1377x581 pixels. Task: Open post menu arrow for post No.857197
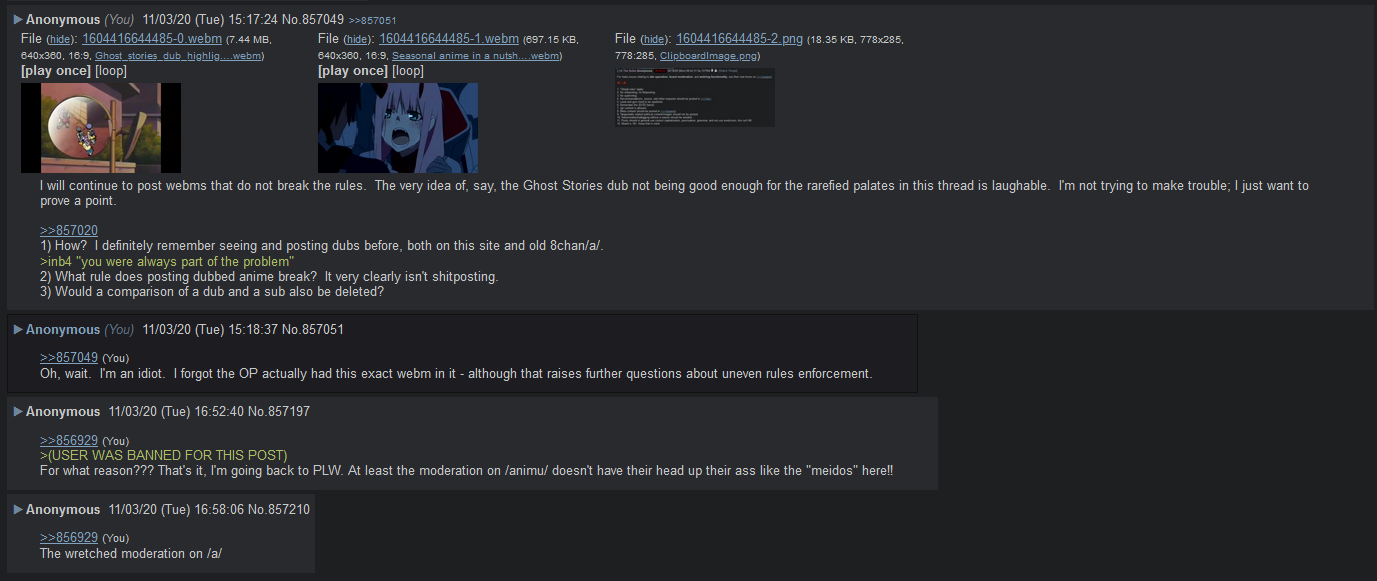[18, 412]
